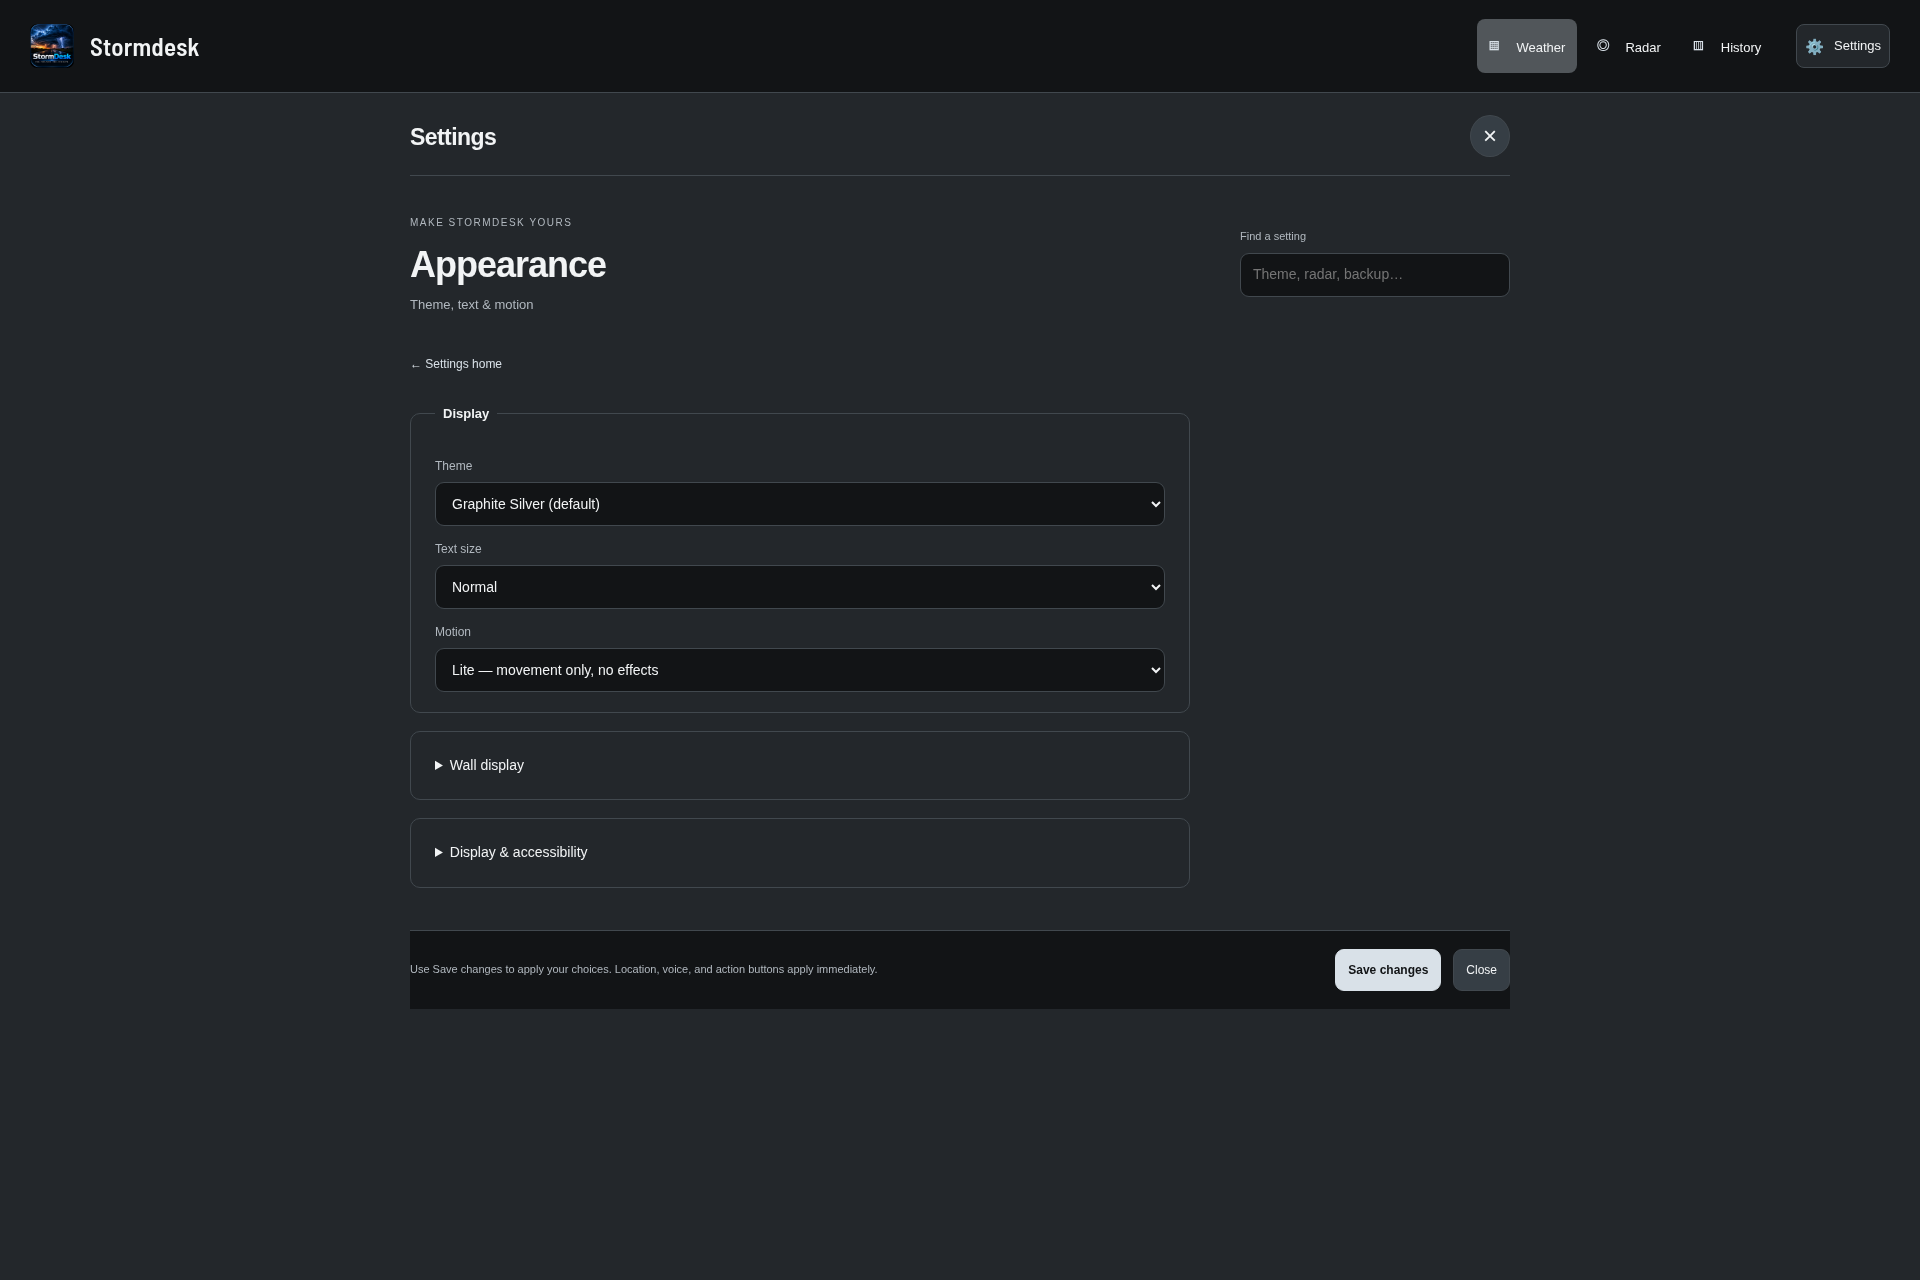Viewport: 1920px width, 1280px height.
Task: Click the 'Use Save changes to apply' footer note
Action: [643, 970]
